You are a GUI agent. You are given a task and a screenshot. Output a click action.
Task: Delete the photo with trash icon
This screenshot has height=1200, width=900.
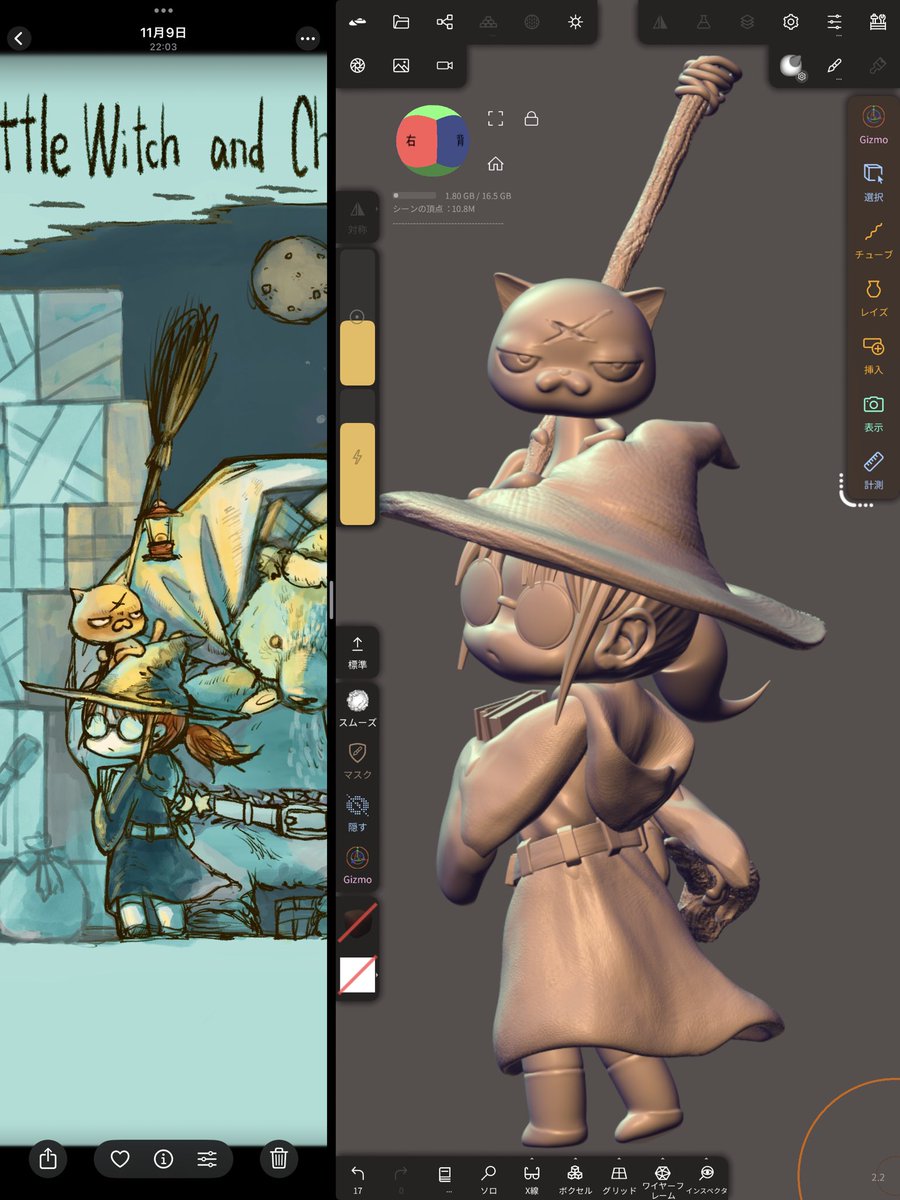coord(279,1159)
